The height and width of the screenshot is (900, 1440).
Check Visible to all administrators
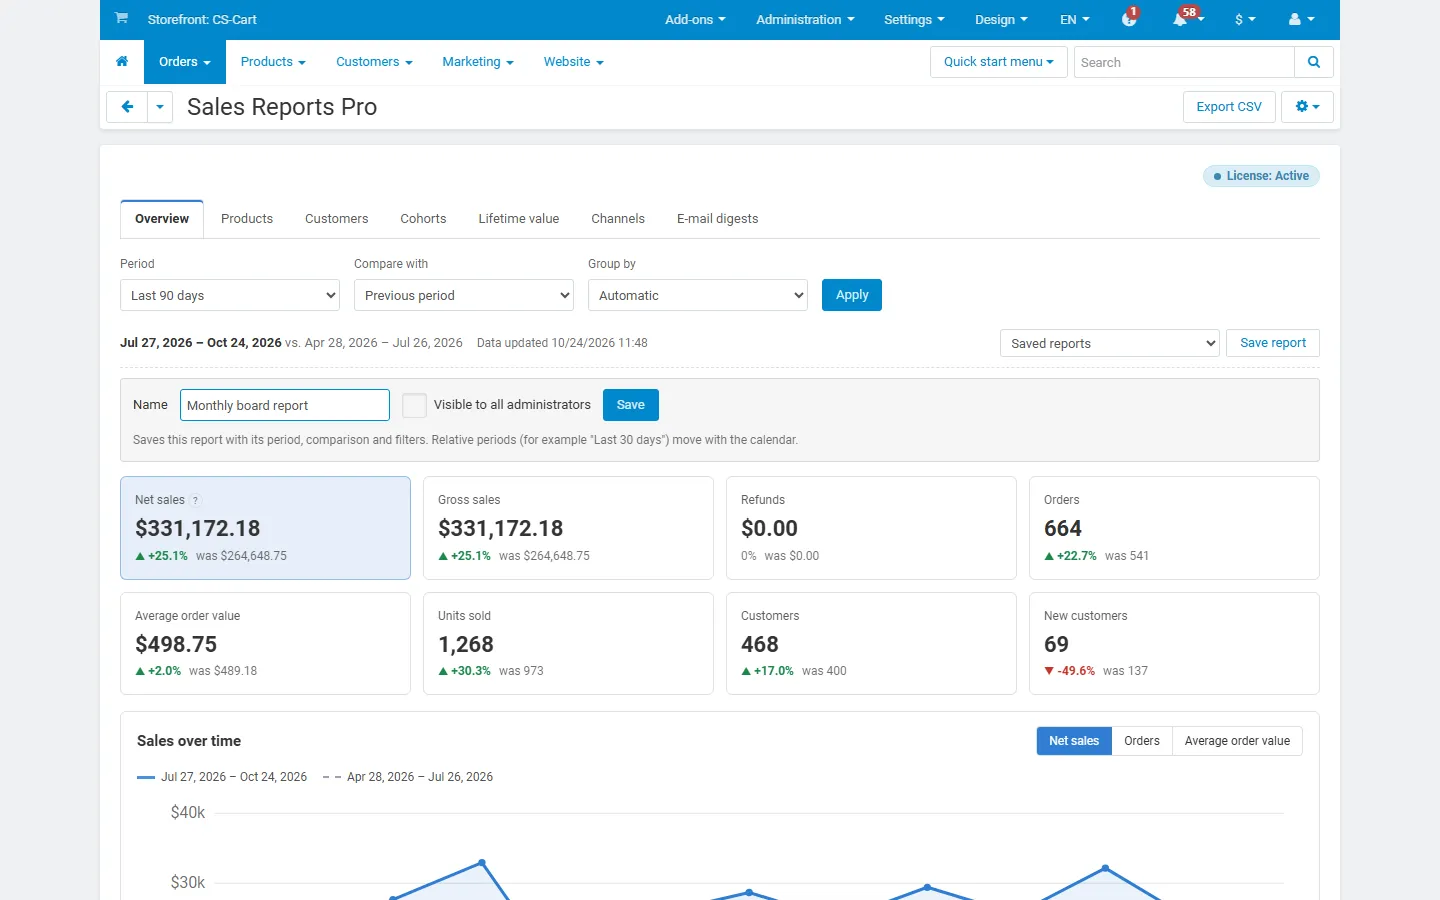coord(414,405)
